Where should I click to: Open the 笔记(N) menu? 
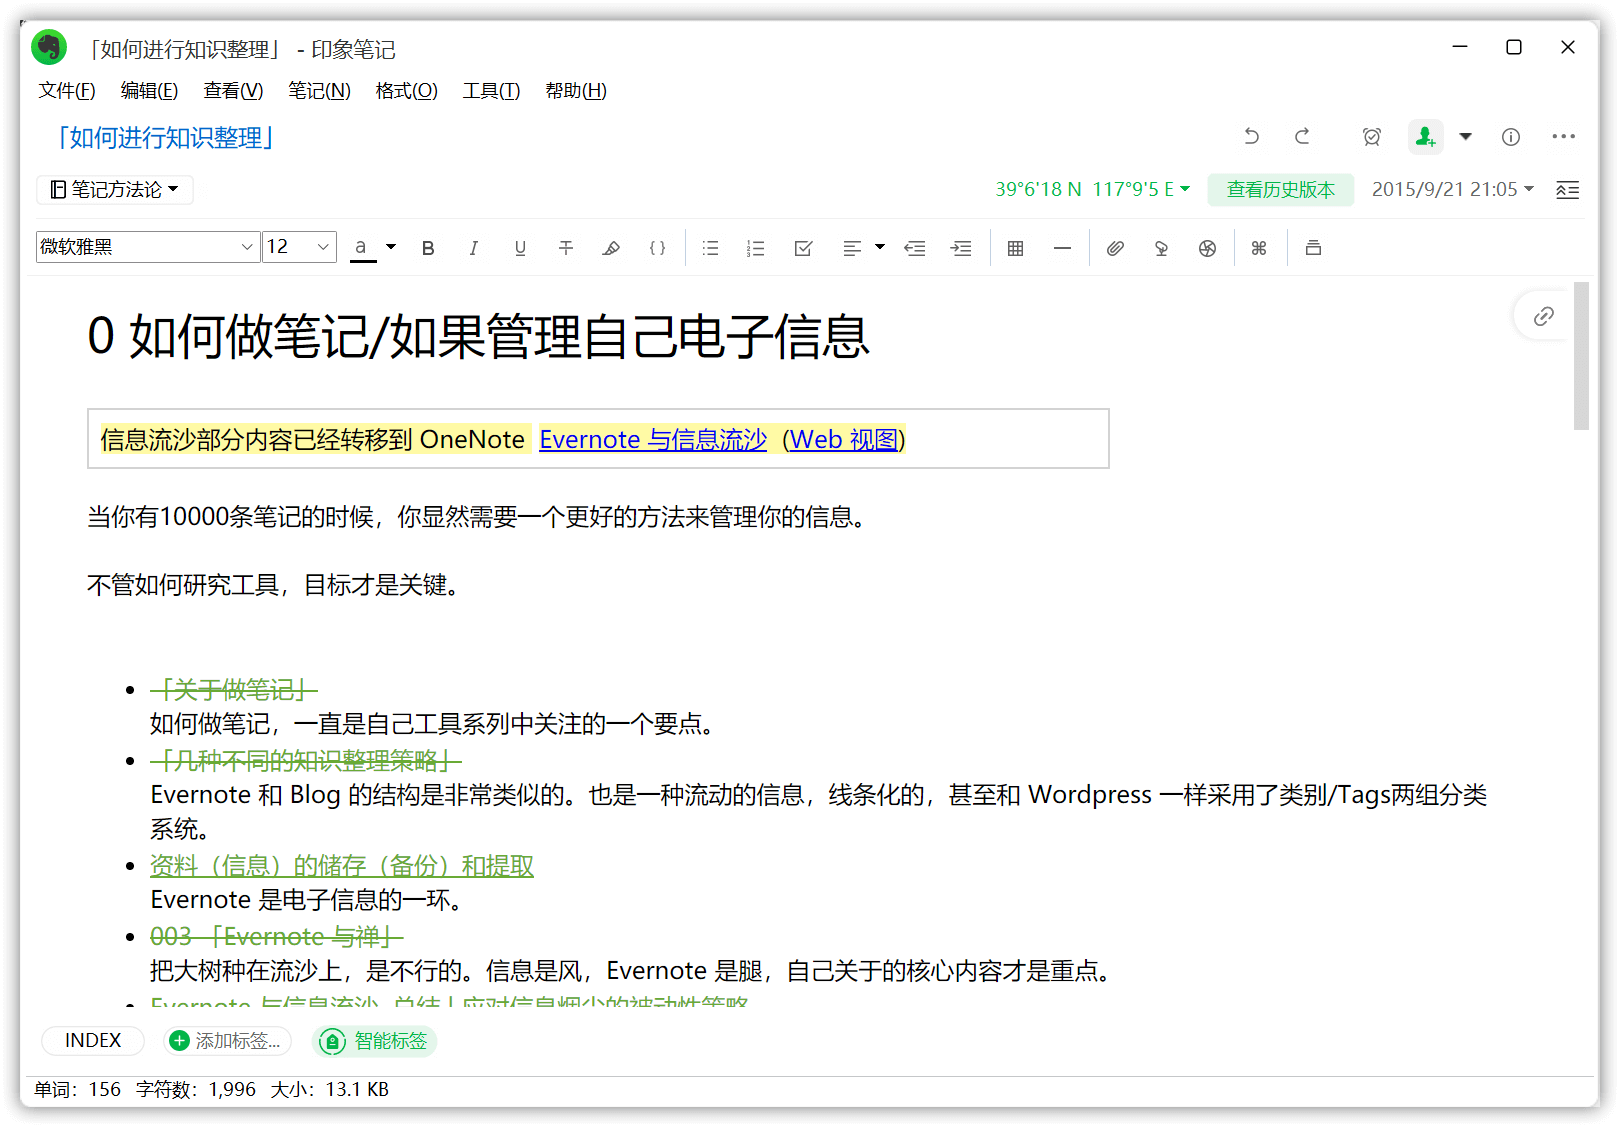point(319,91)
